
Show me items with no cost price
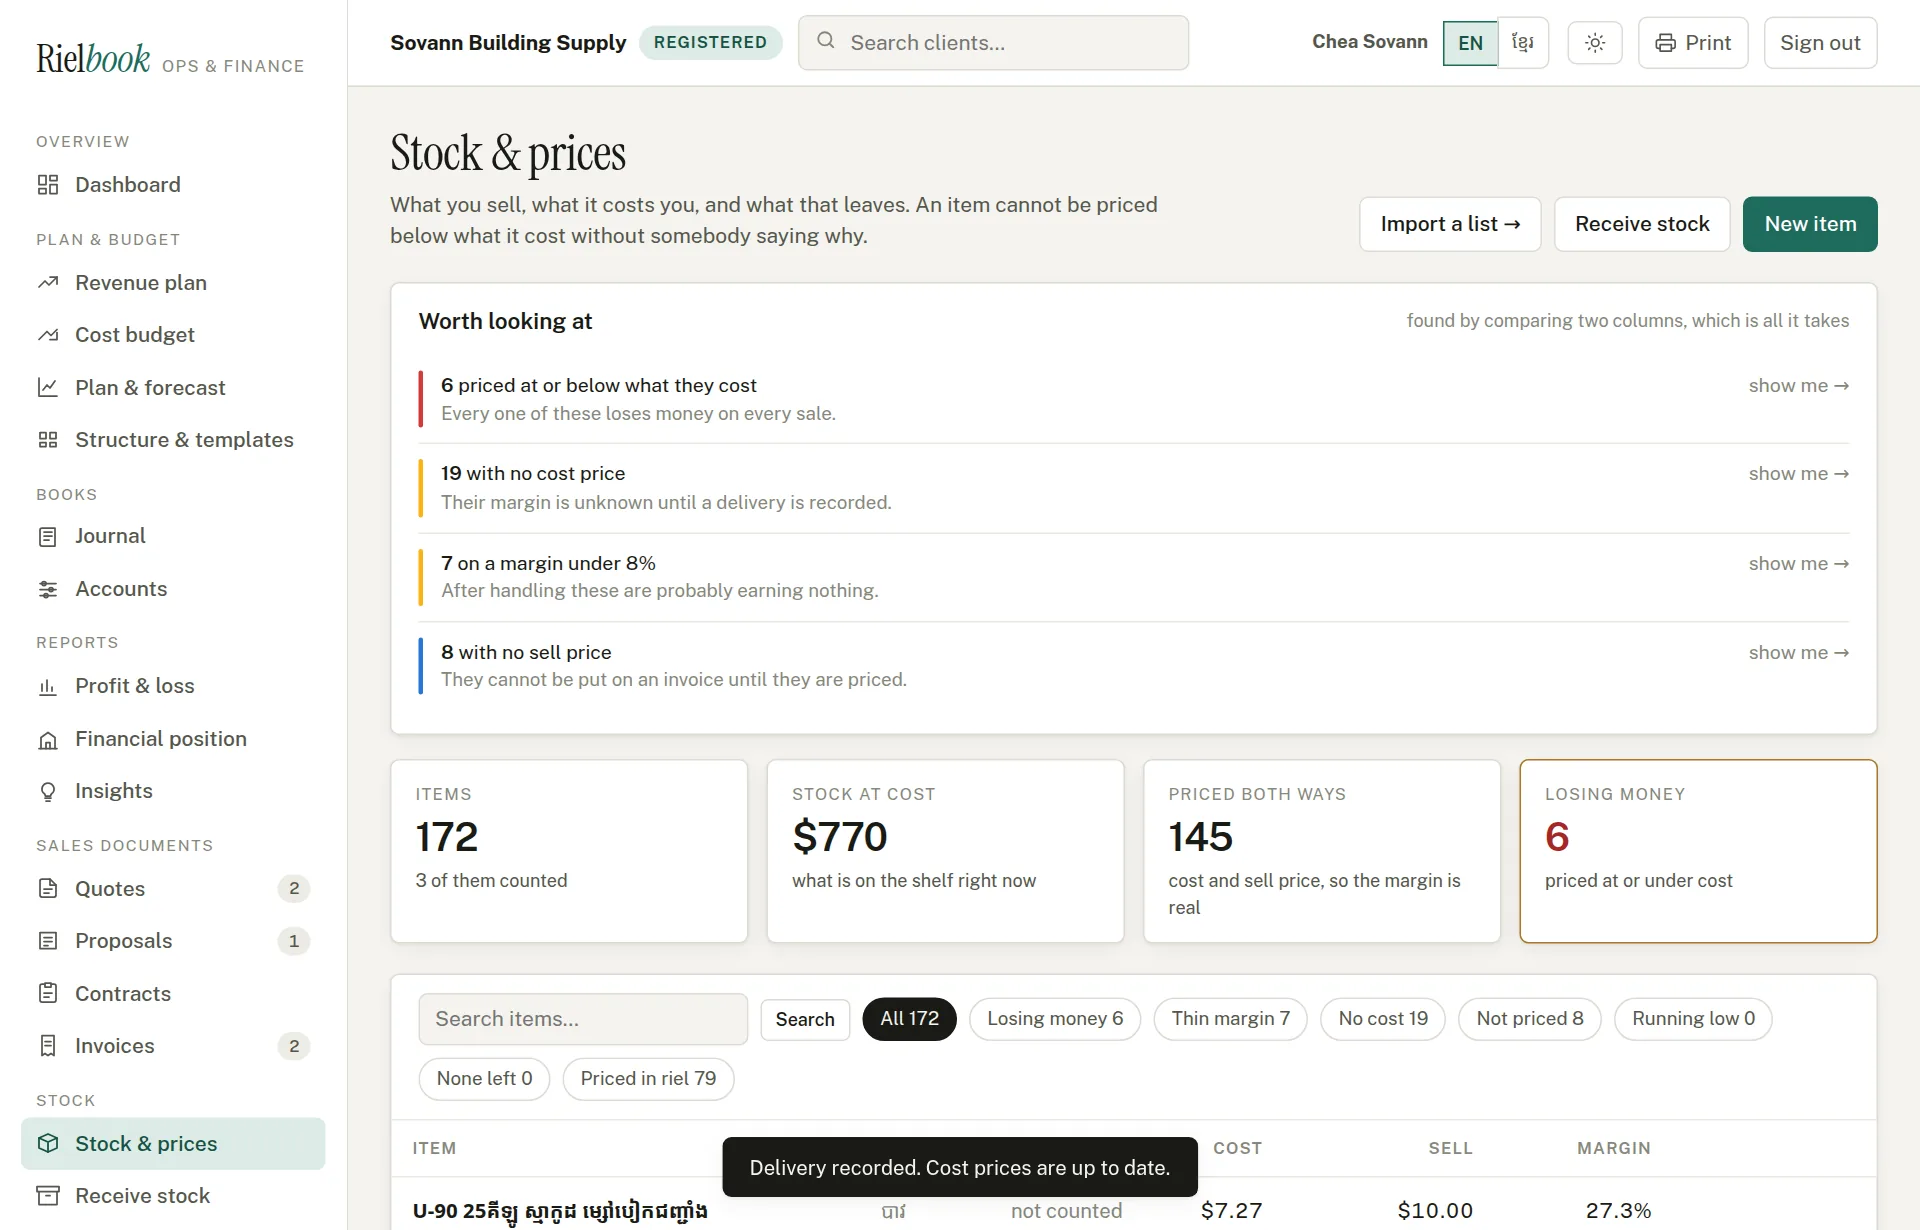pyautogui.click(x=1798, y=474)
